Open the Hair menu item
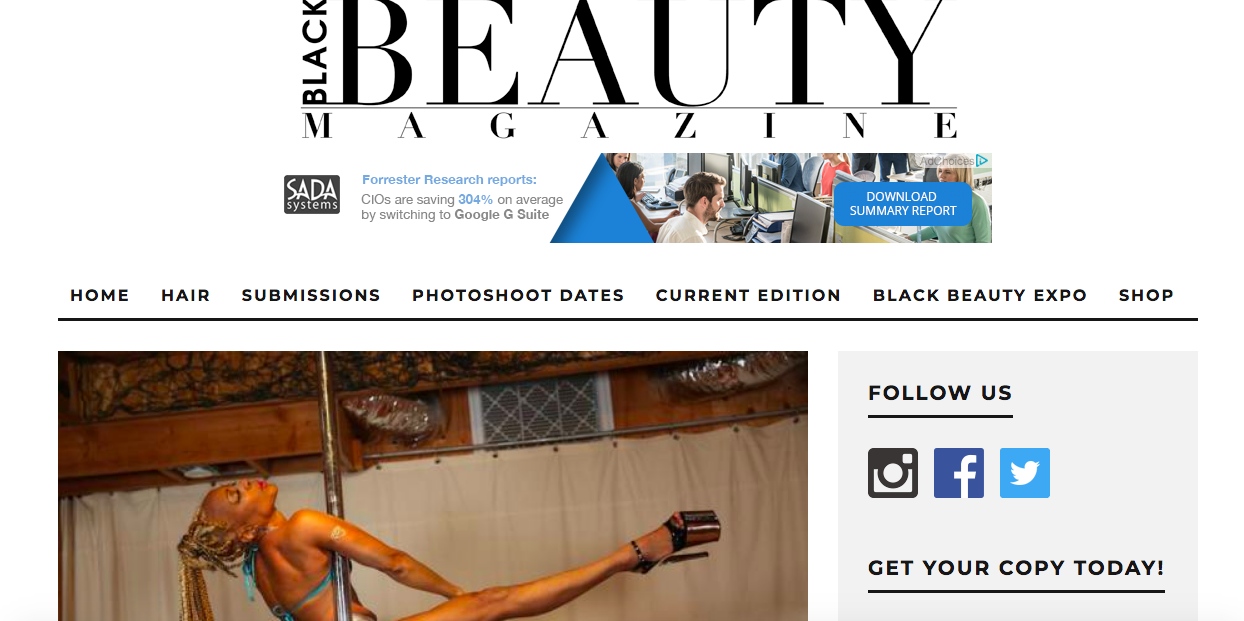This screenshot has height=621, width=1244. coord(186,295)
